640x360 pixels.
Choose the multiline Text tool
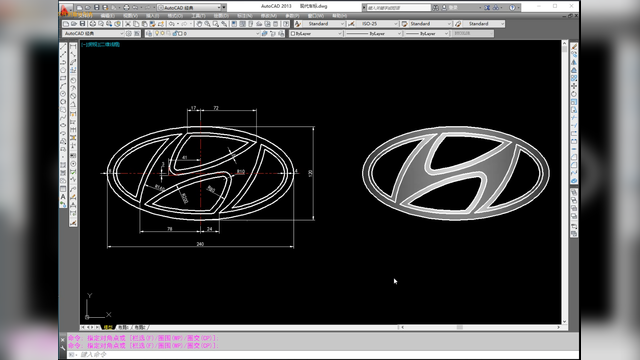63,197
